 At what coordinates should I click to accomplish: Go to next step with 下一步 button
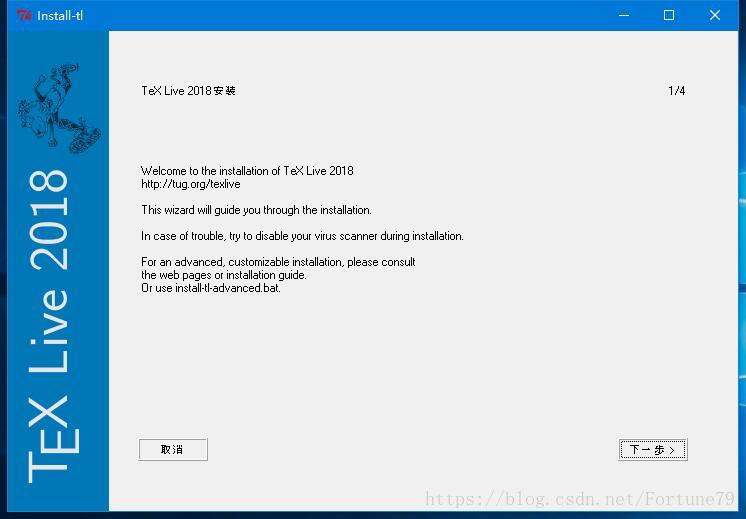point(653,450)
